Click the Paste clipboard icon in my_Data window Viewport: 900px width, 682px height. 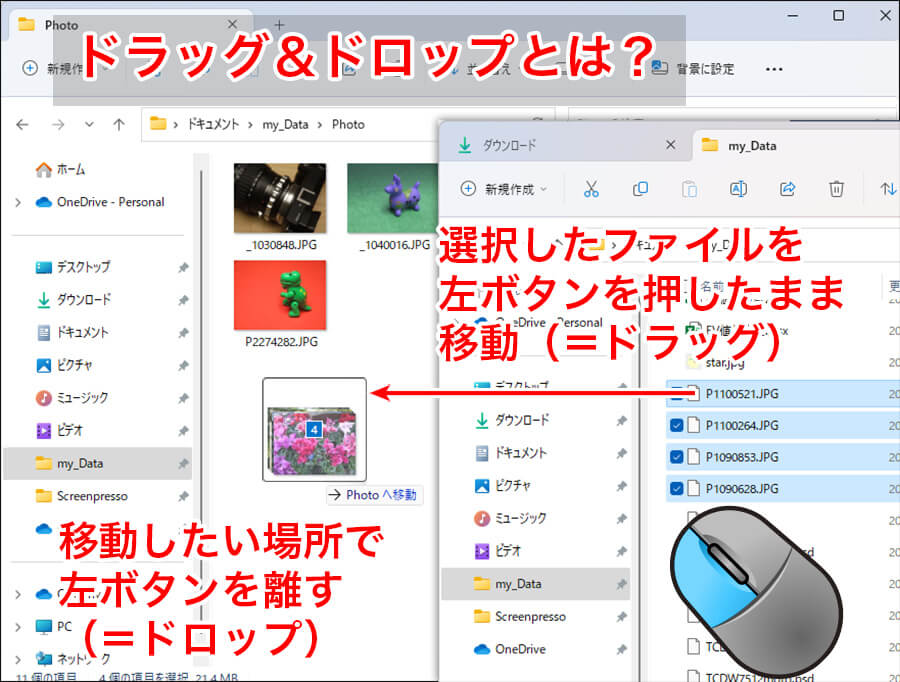689,189
